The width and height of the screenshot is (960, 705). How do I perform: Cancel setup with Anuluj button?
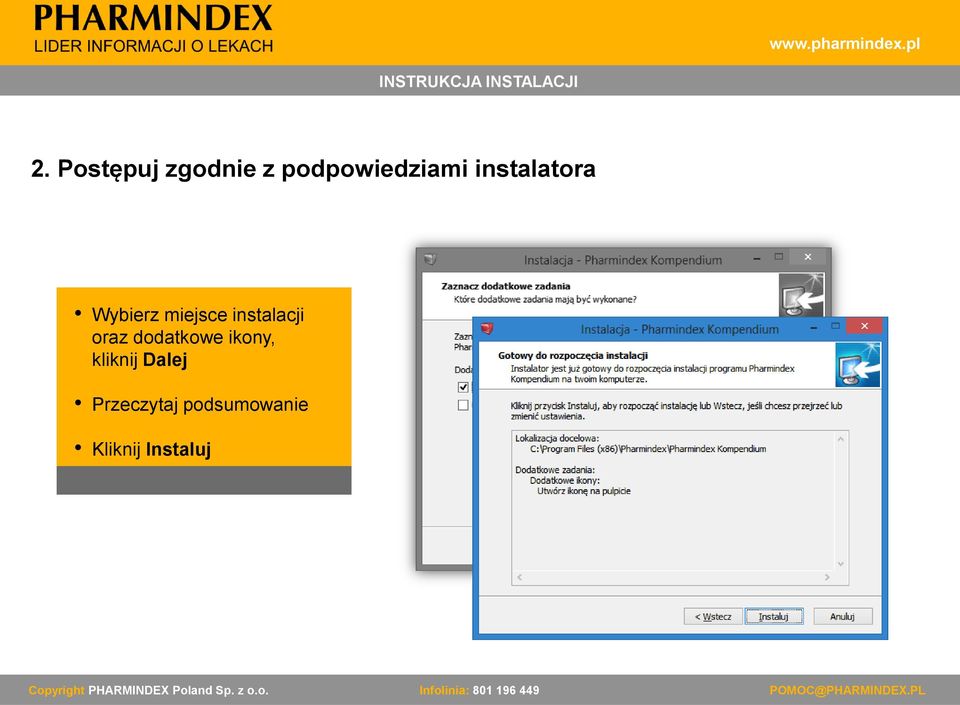tap(842, 616)
